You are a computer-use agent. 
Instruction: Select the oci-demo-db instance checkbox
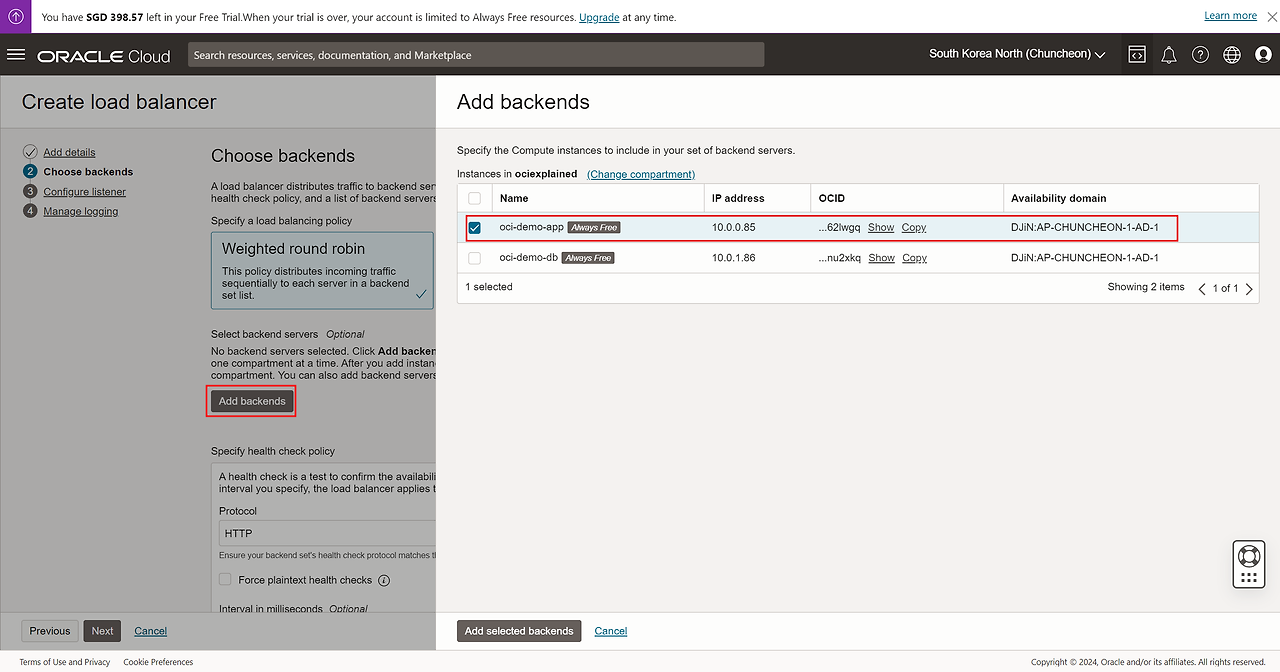[475, 258]
